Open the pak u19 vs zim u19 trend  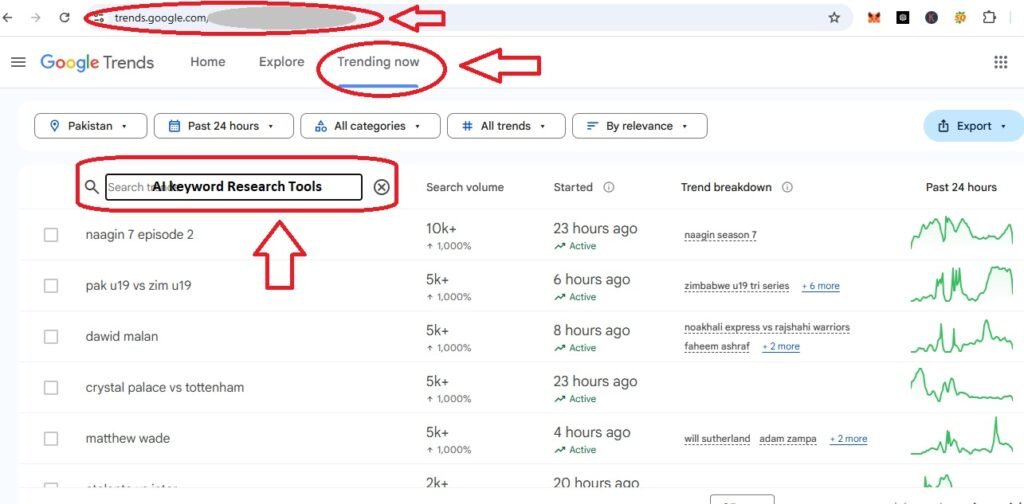point(138,285)
